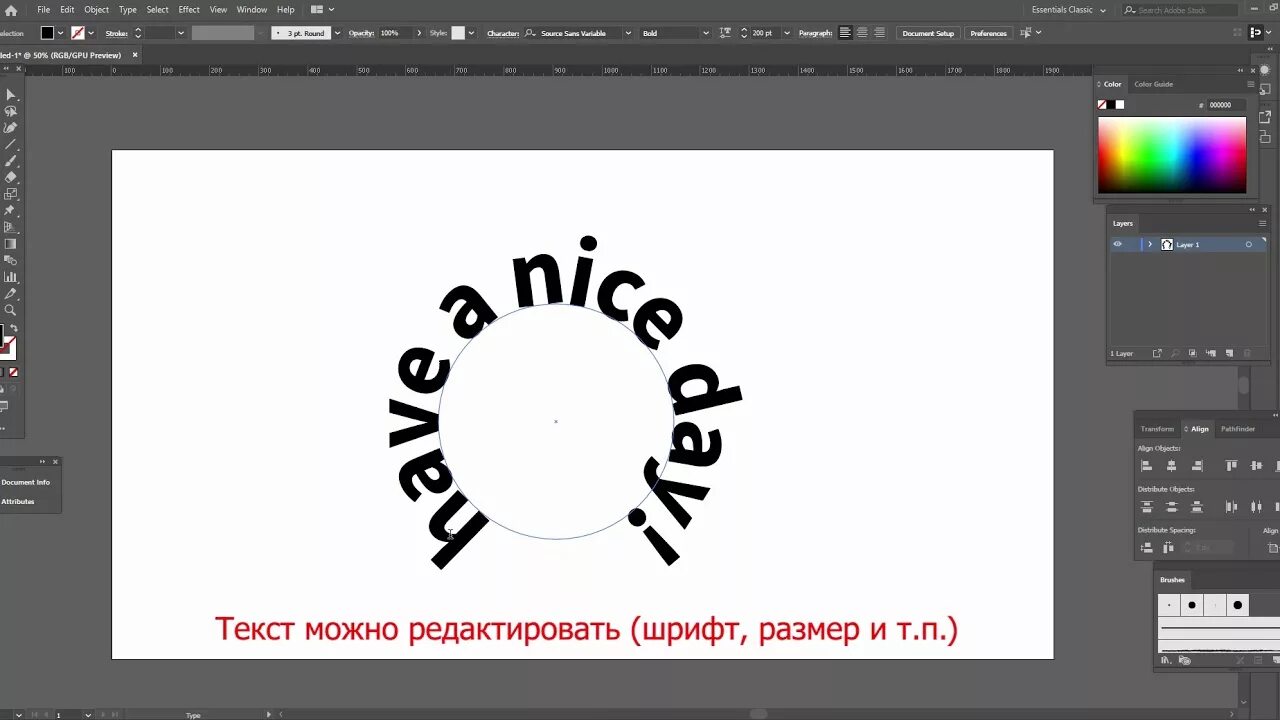Create new layer in Layers panel

[1228, 353]
